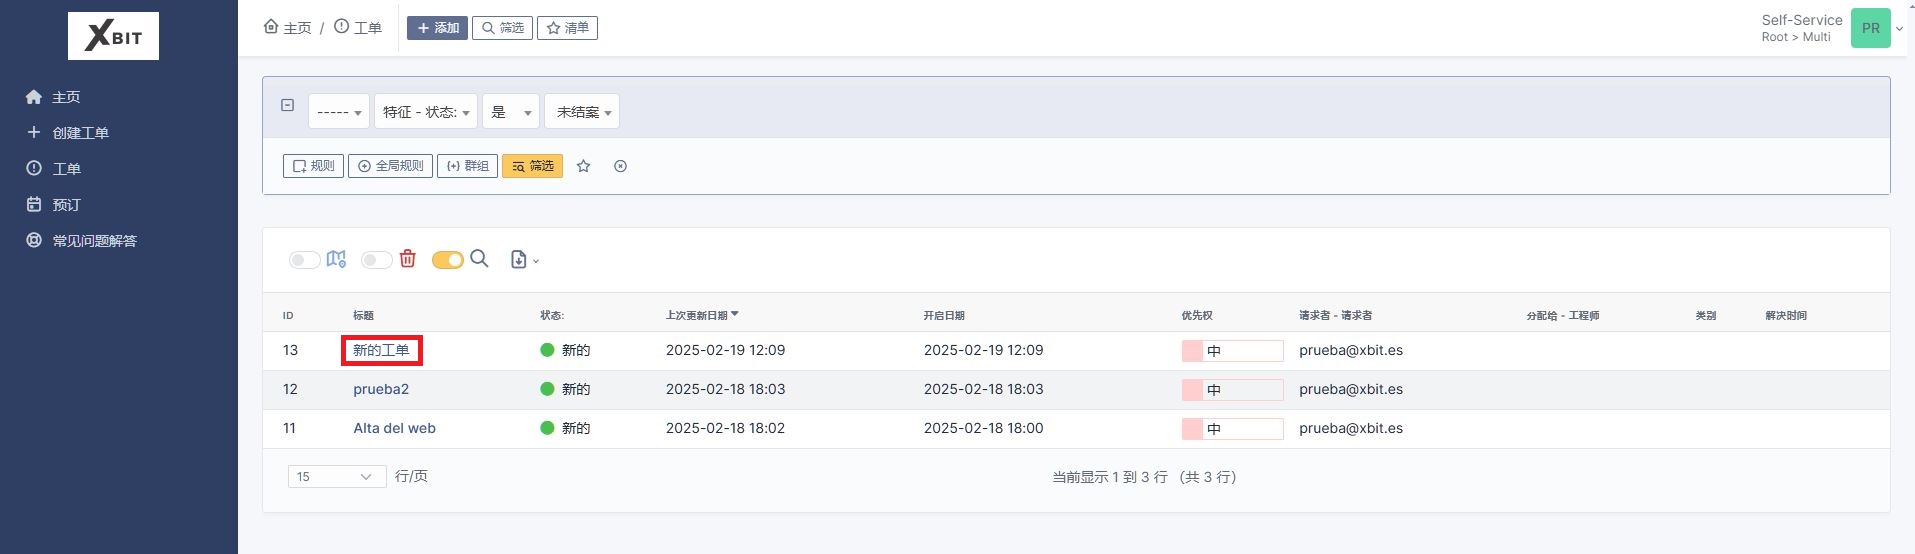Click the magnifier search icon
The image size is (1915, 554).
[479, 259]
